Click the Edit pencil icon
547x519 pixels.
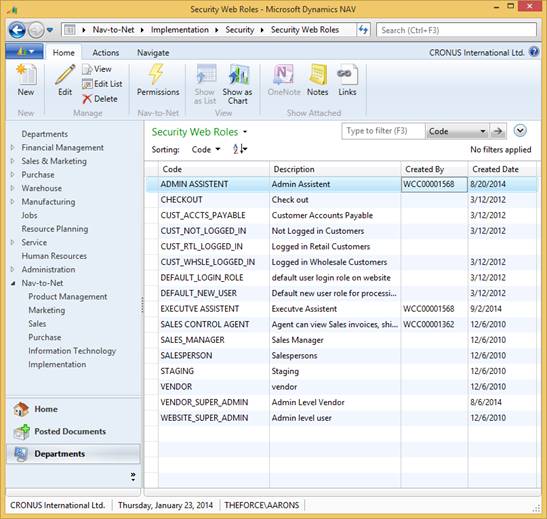[x=65, y=74]
